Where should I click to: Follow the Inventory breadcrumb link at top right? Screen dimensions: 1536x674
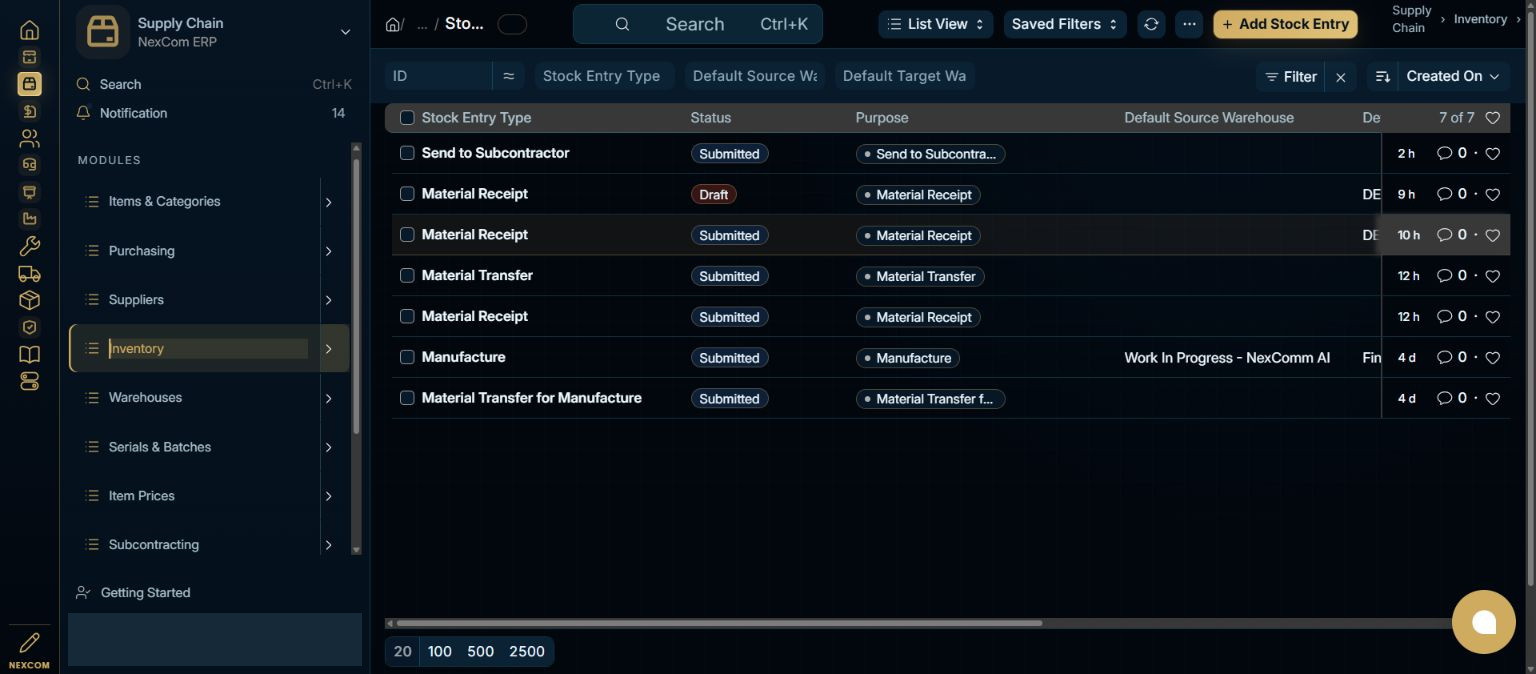pos(1480,19)
